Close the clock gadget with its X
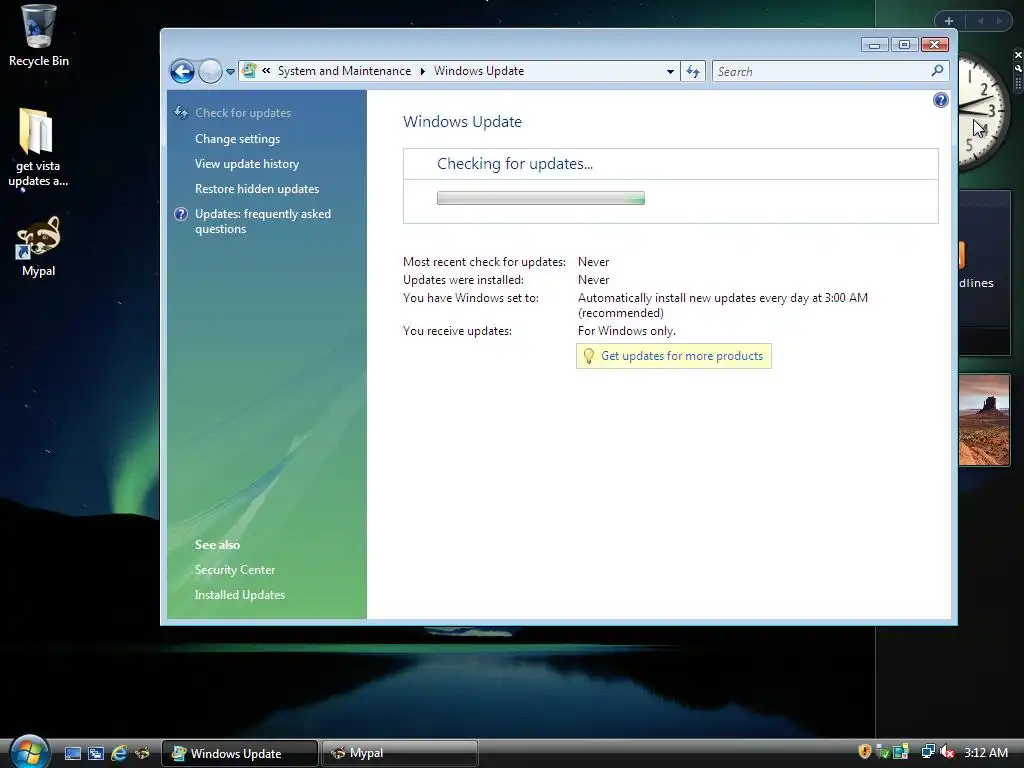Viewport: 1024px width, 768px height. pos(1017,56)
